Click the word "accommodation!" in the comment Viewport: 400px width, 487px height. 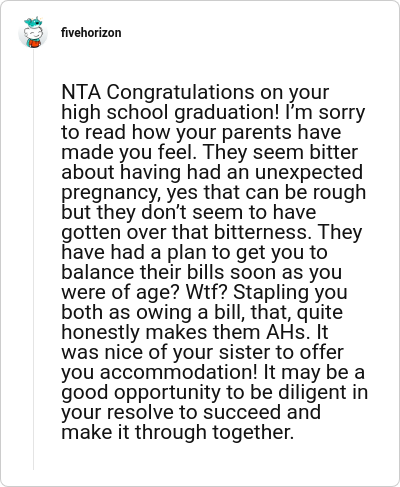pyautogui.click(x=178, y=372)
